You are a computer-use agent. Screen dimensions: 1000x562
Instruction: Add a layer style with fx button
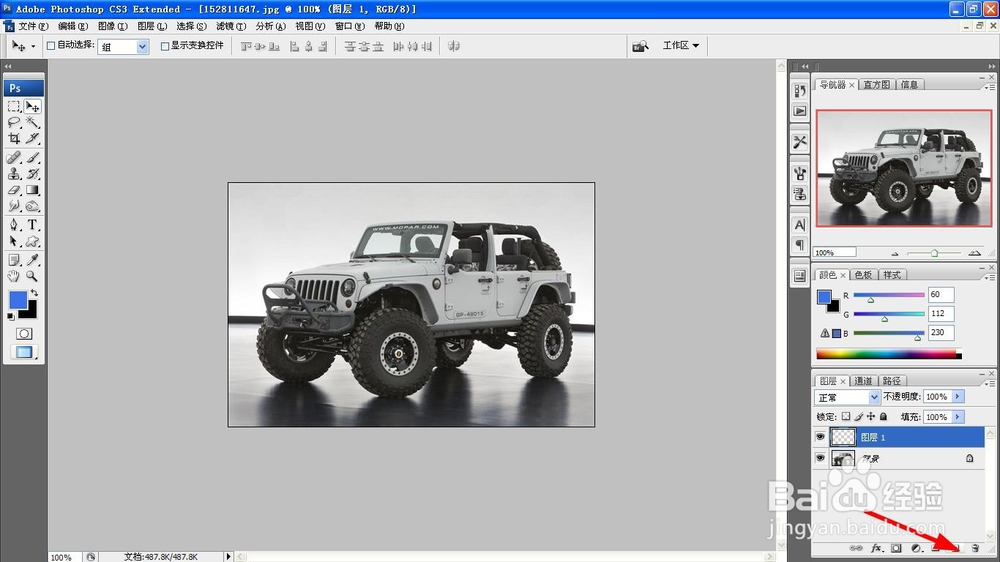(877, 548)
